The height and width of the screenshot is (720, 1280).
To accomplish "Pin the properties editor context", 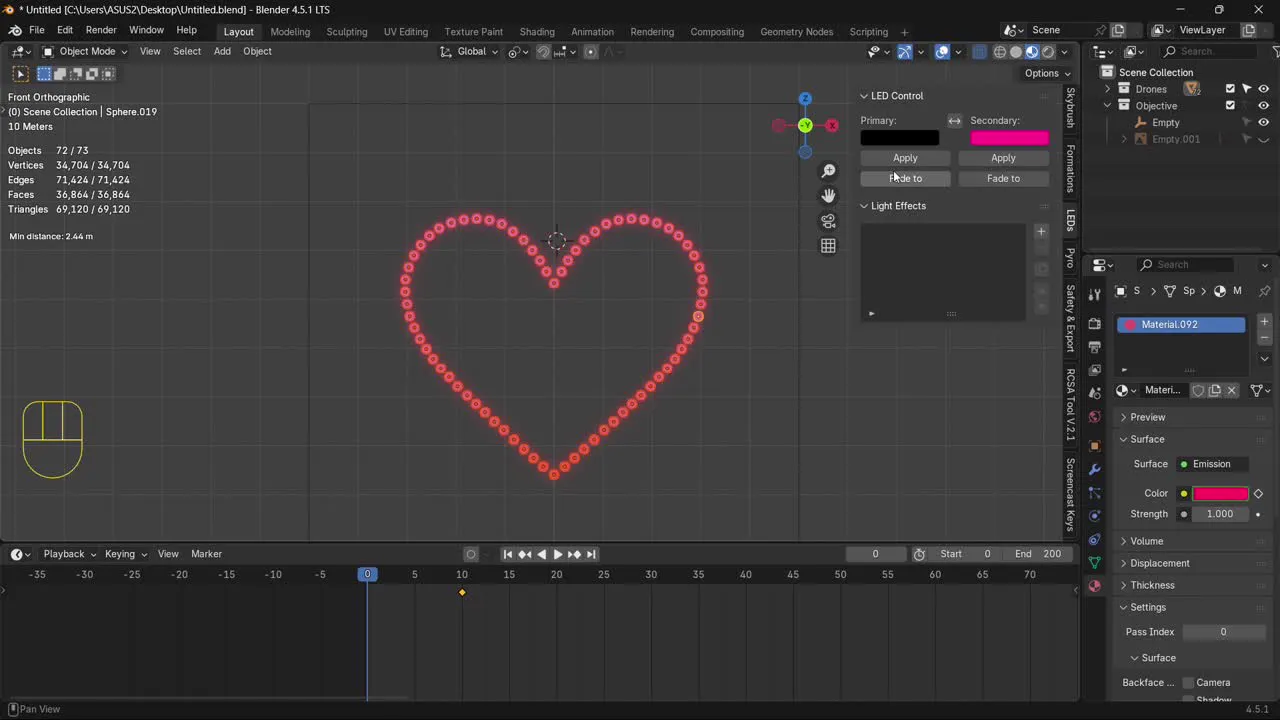I will 1264,291.
